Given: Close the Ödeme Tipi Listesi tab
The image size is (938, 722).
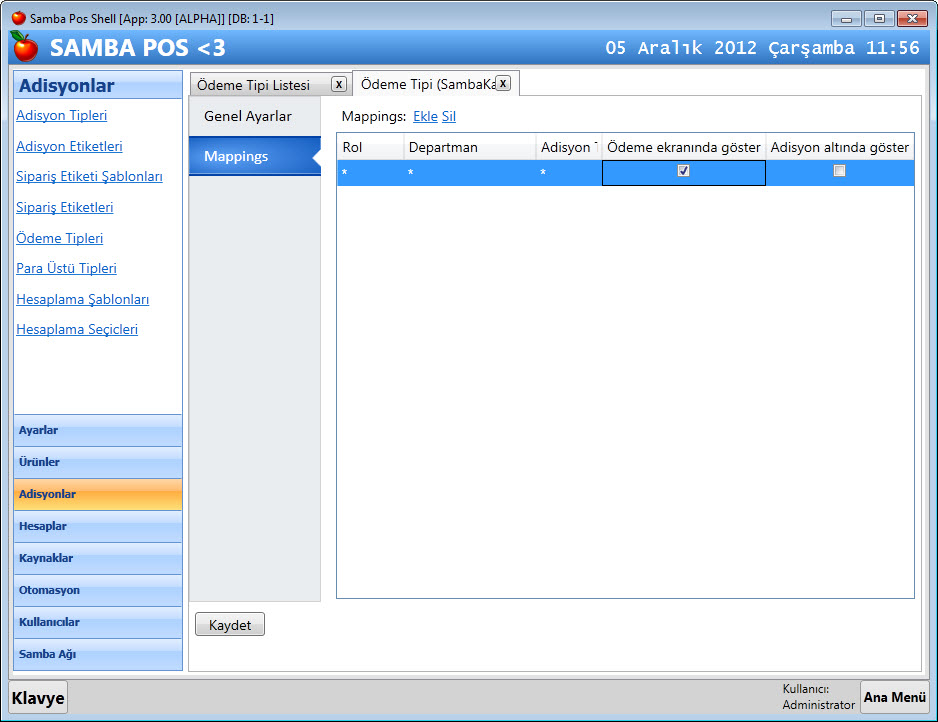Looking at the screenshot, I should coord(339,84).
